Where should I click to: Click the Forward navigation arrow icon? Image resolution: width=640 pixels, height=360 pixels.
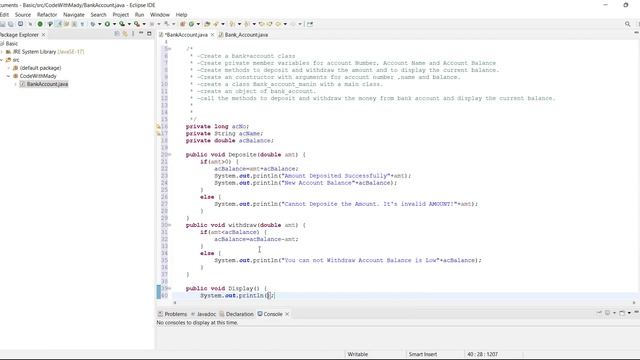[x=293, y=24]
